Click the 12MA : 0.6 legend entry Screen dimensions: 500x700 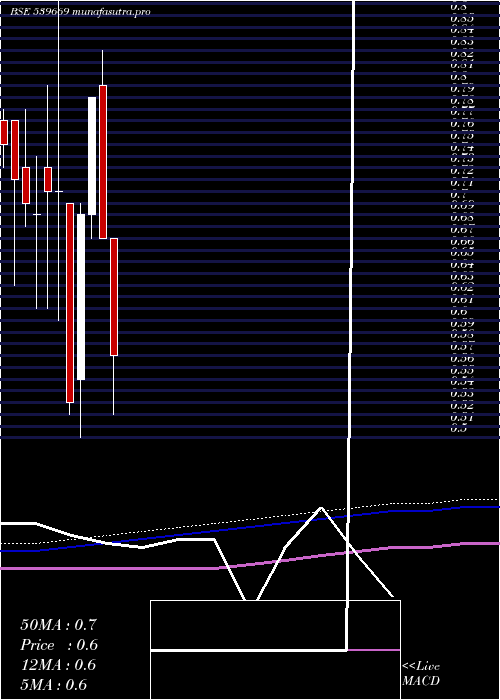coord(58,665)
